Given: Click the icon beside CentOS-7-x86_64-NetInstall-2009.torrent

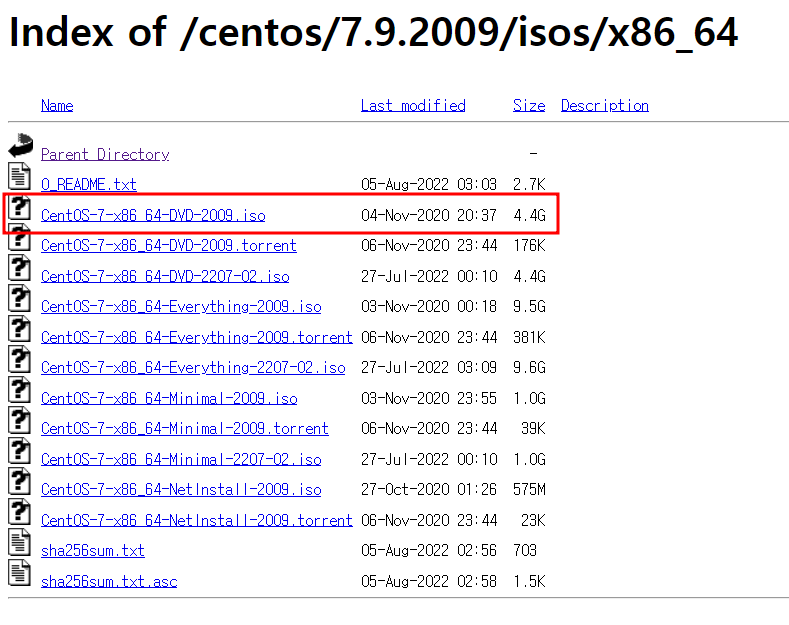Looking at the screenshot, I should tap(19, 511).
